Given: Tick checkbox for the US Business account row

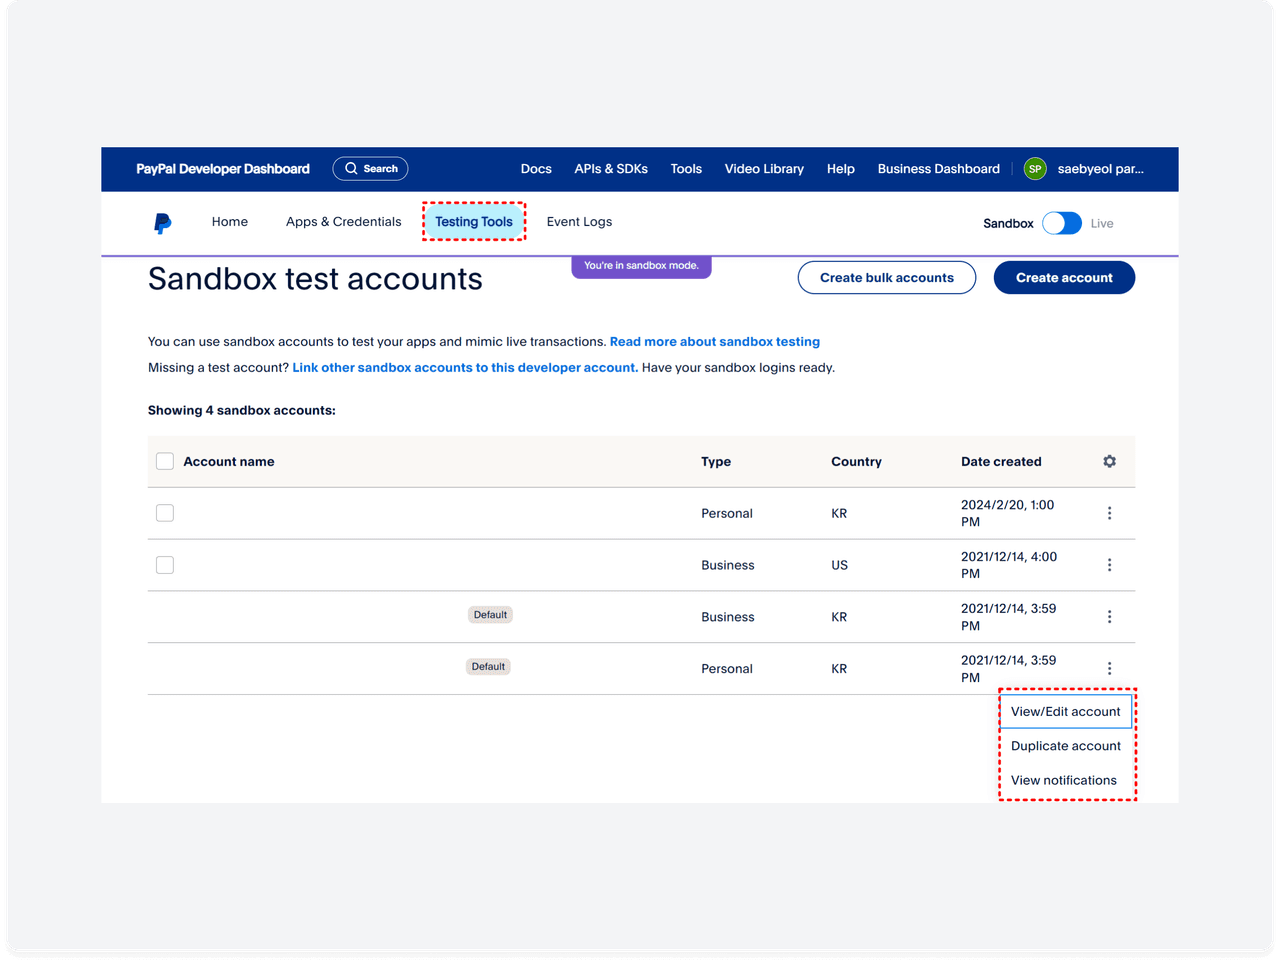Looking at the screenshot, I should [x=165, y=565].
